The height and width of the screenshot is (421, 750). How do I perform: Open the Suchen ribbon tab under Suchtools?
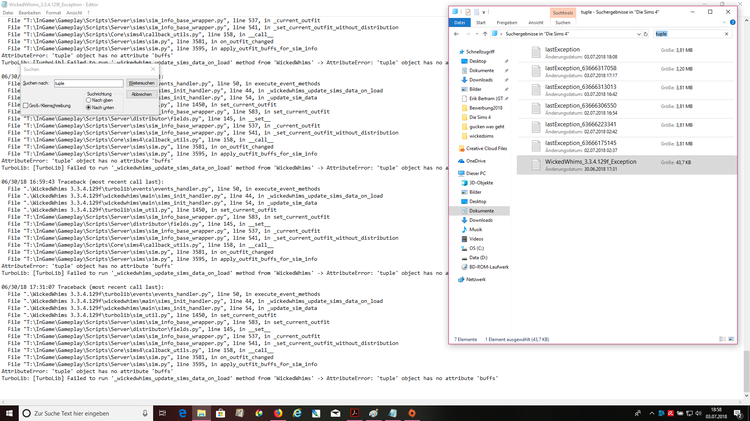(x=562, y=22)
